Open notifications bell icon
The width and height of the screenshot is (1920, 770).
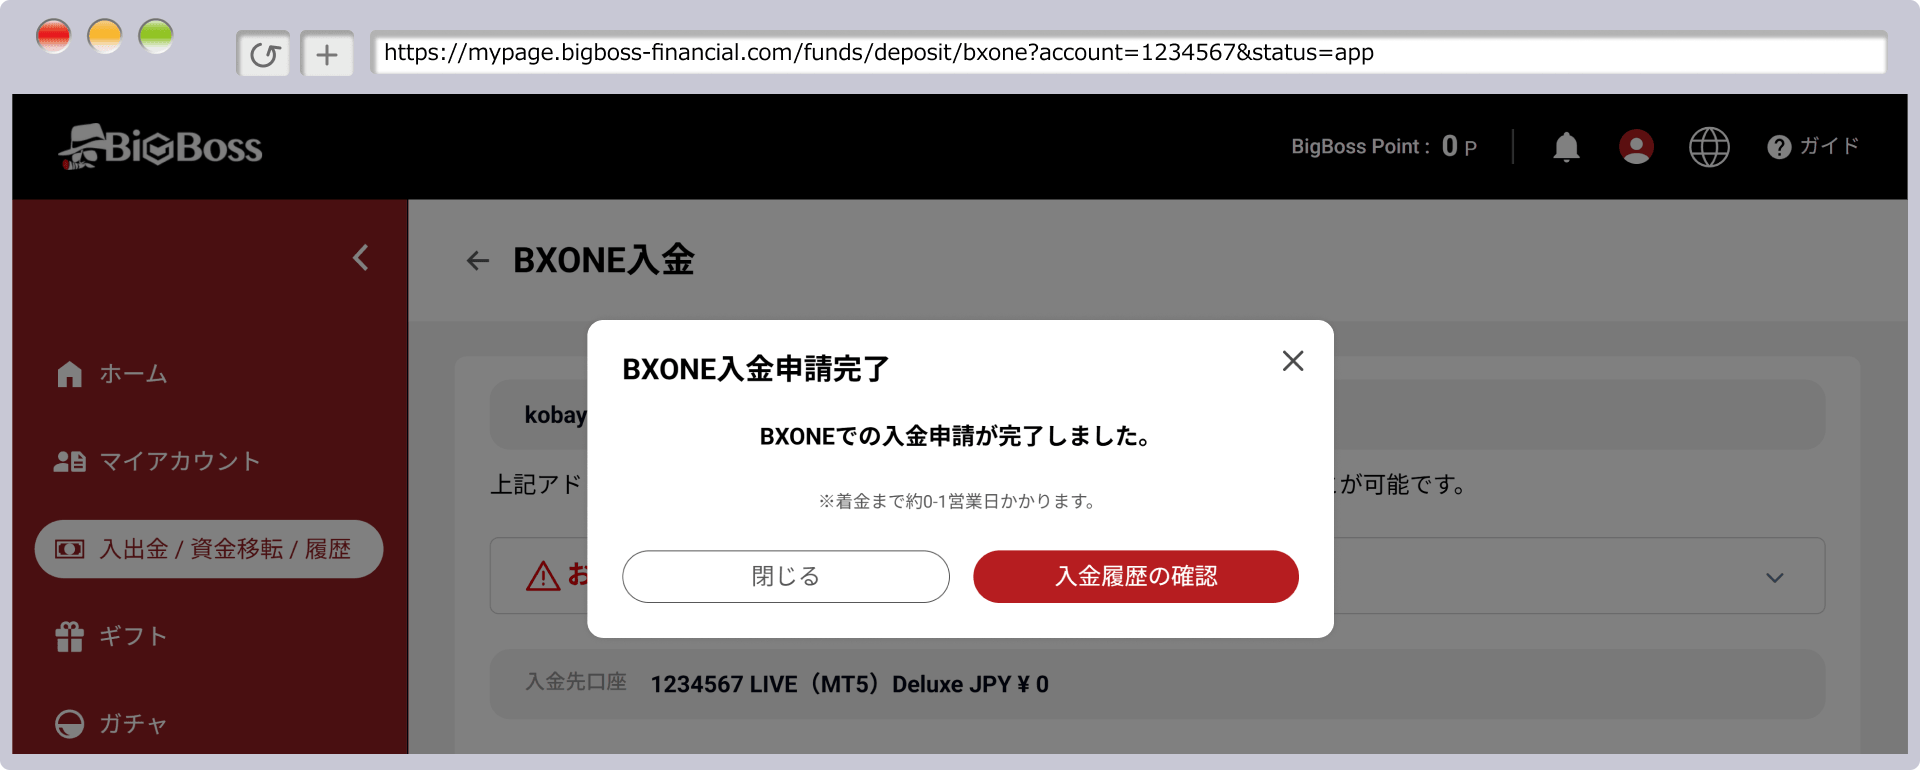click(1566, 147)
